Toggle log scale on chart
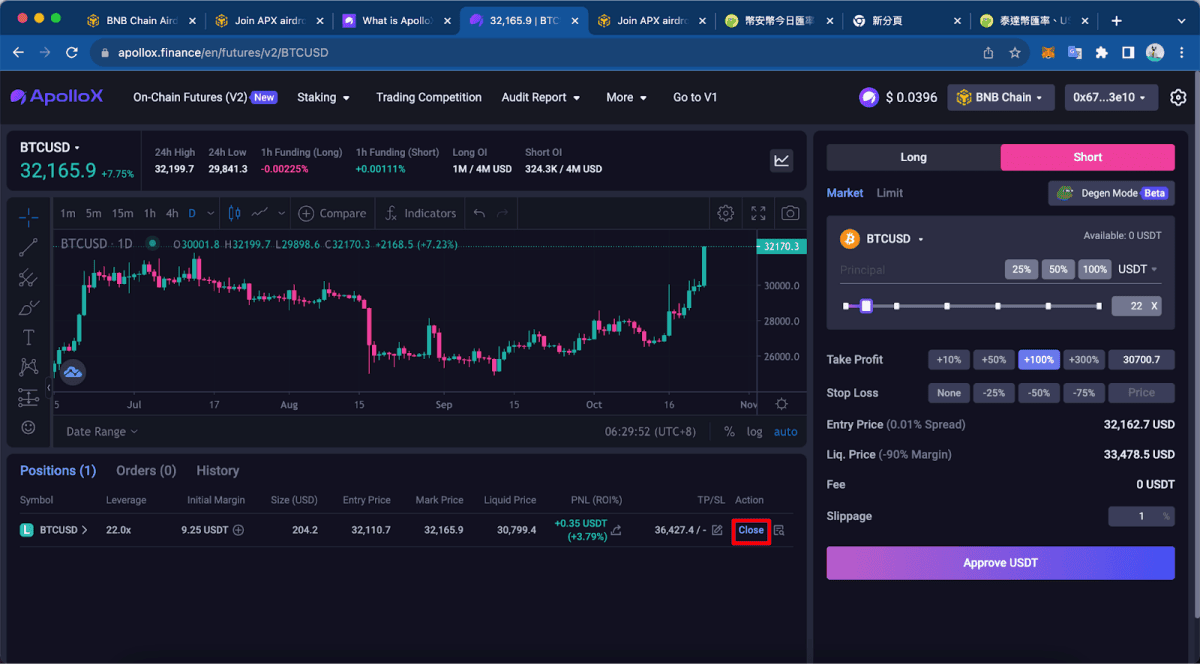This screenshot has height=664, width=1200. click(x=754, y=432)
